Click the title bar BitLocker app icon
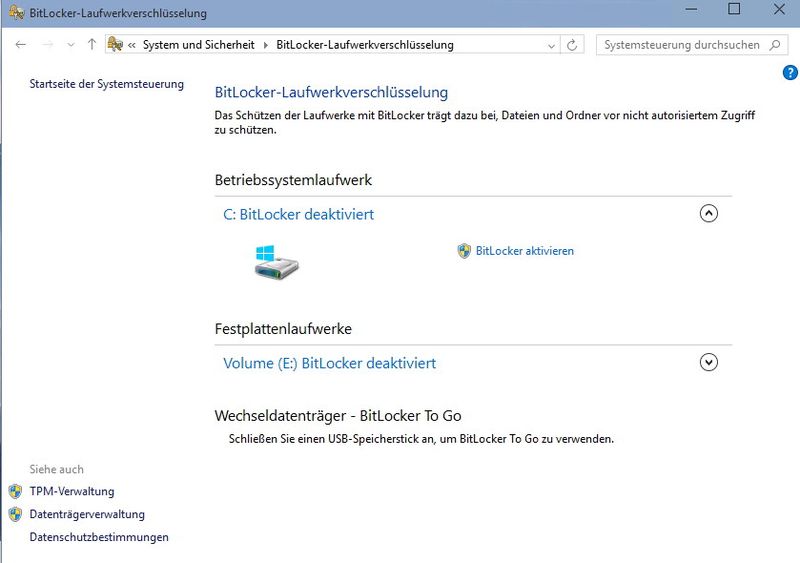This screenshot has height=563, width=800. [16, 12]
